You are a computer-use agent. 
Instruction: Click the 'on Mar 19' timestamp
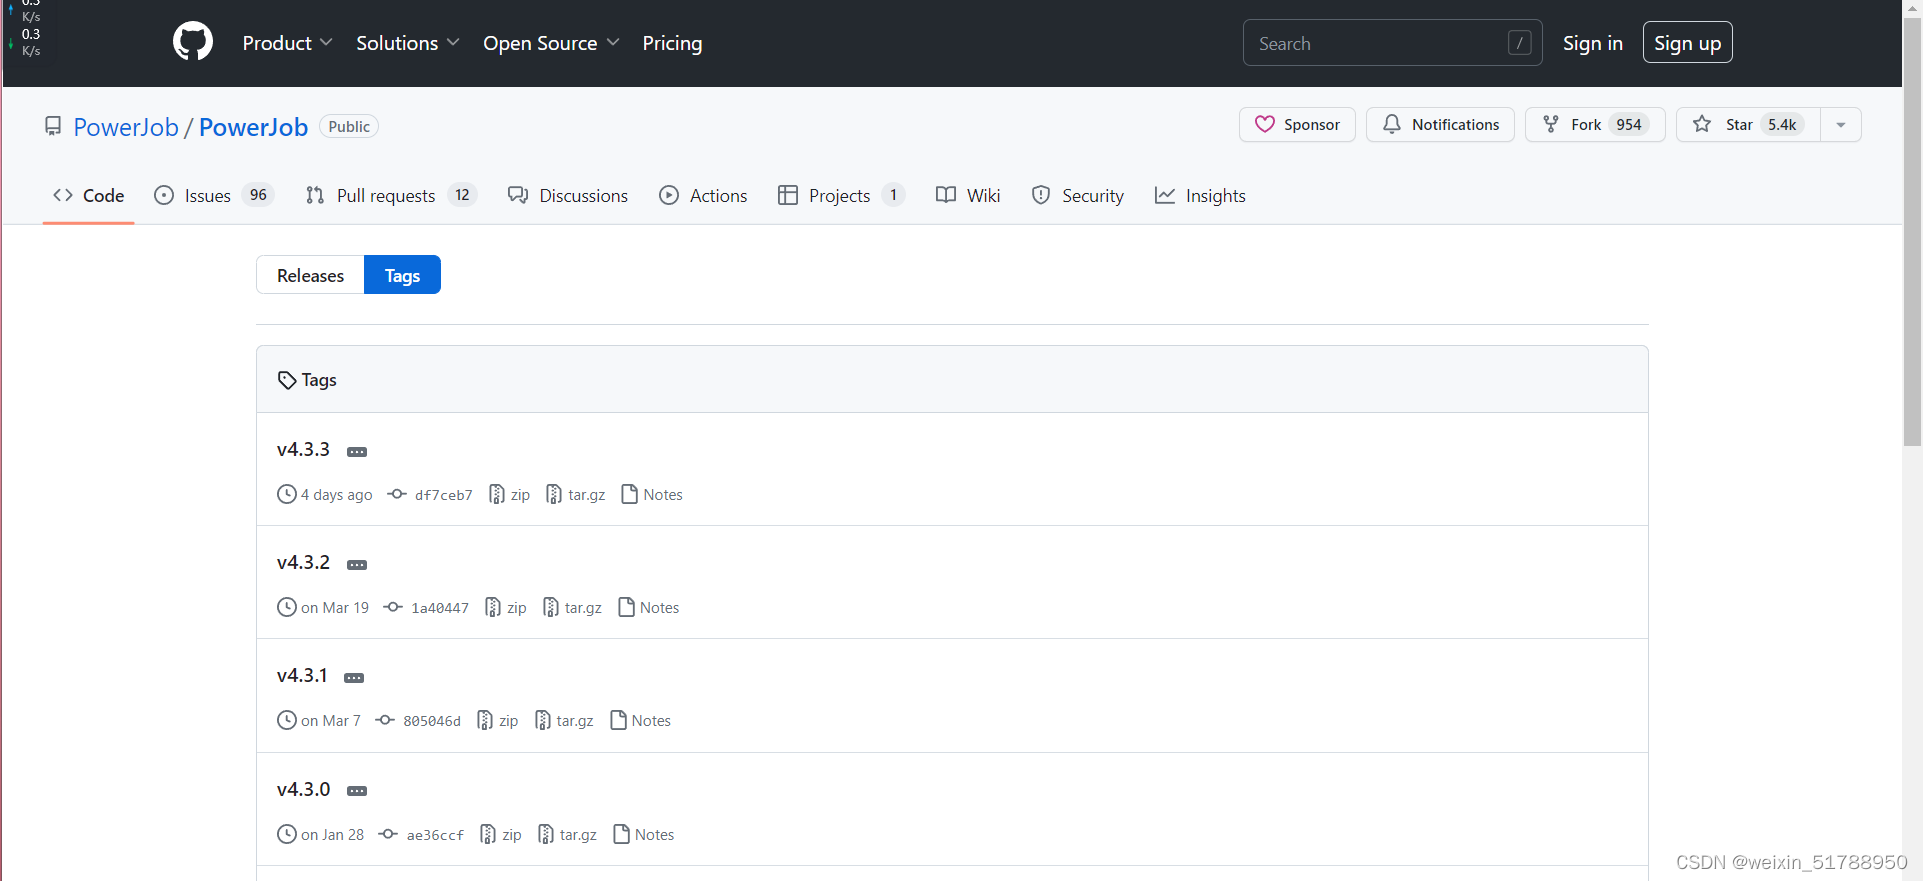(x=335, y=608)
